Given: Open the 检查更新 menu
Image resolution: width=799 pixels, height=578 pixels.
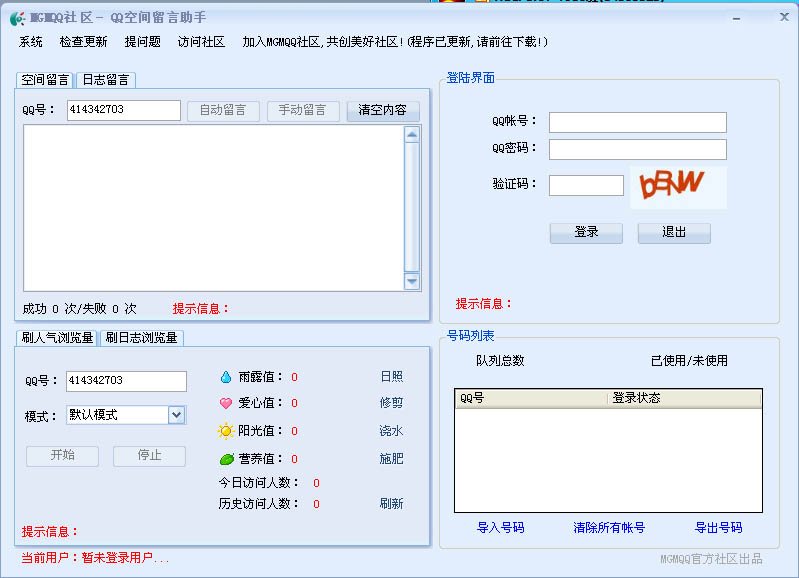Looking at the screenshot, I should click(x=84, y=42).
